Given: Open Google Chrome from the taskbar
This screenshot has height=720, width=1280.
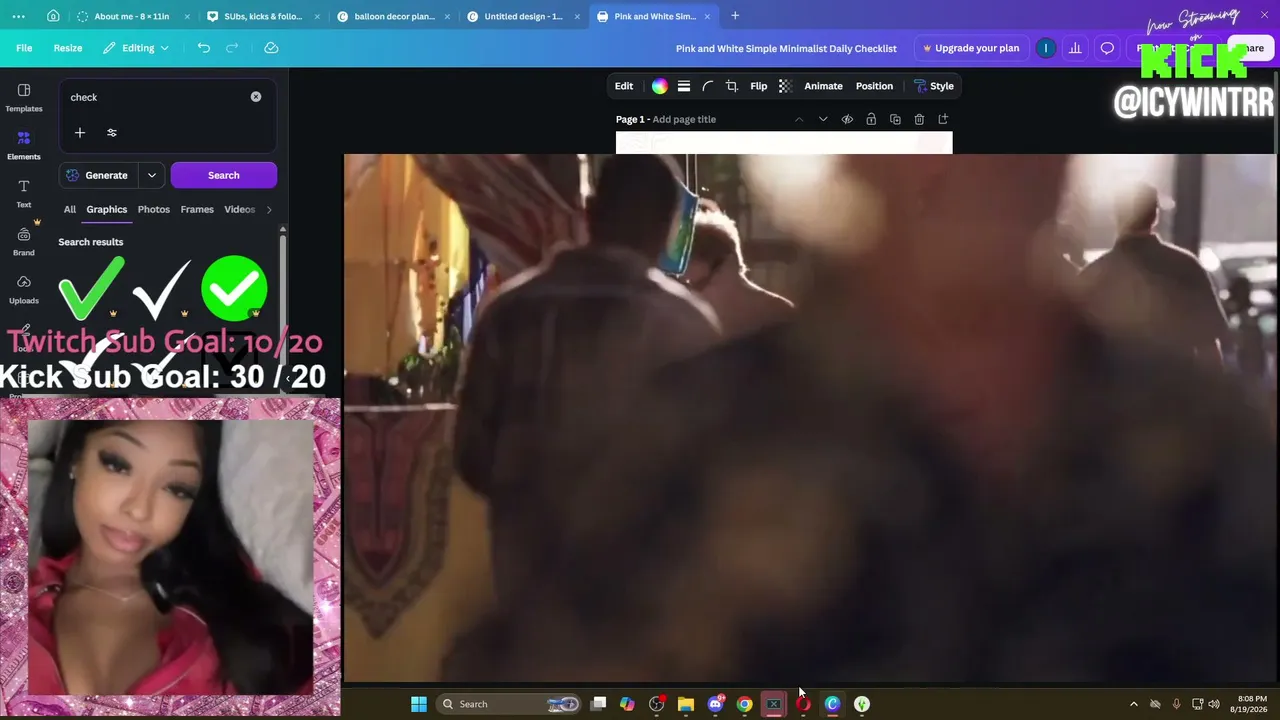Looking at the screenshot, I should tap(745, 704).
